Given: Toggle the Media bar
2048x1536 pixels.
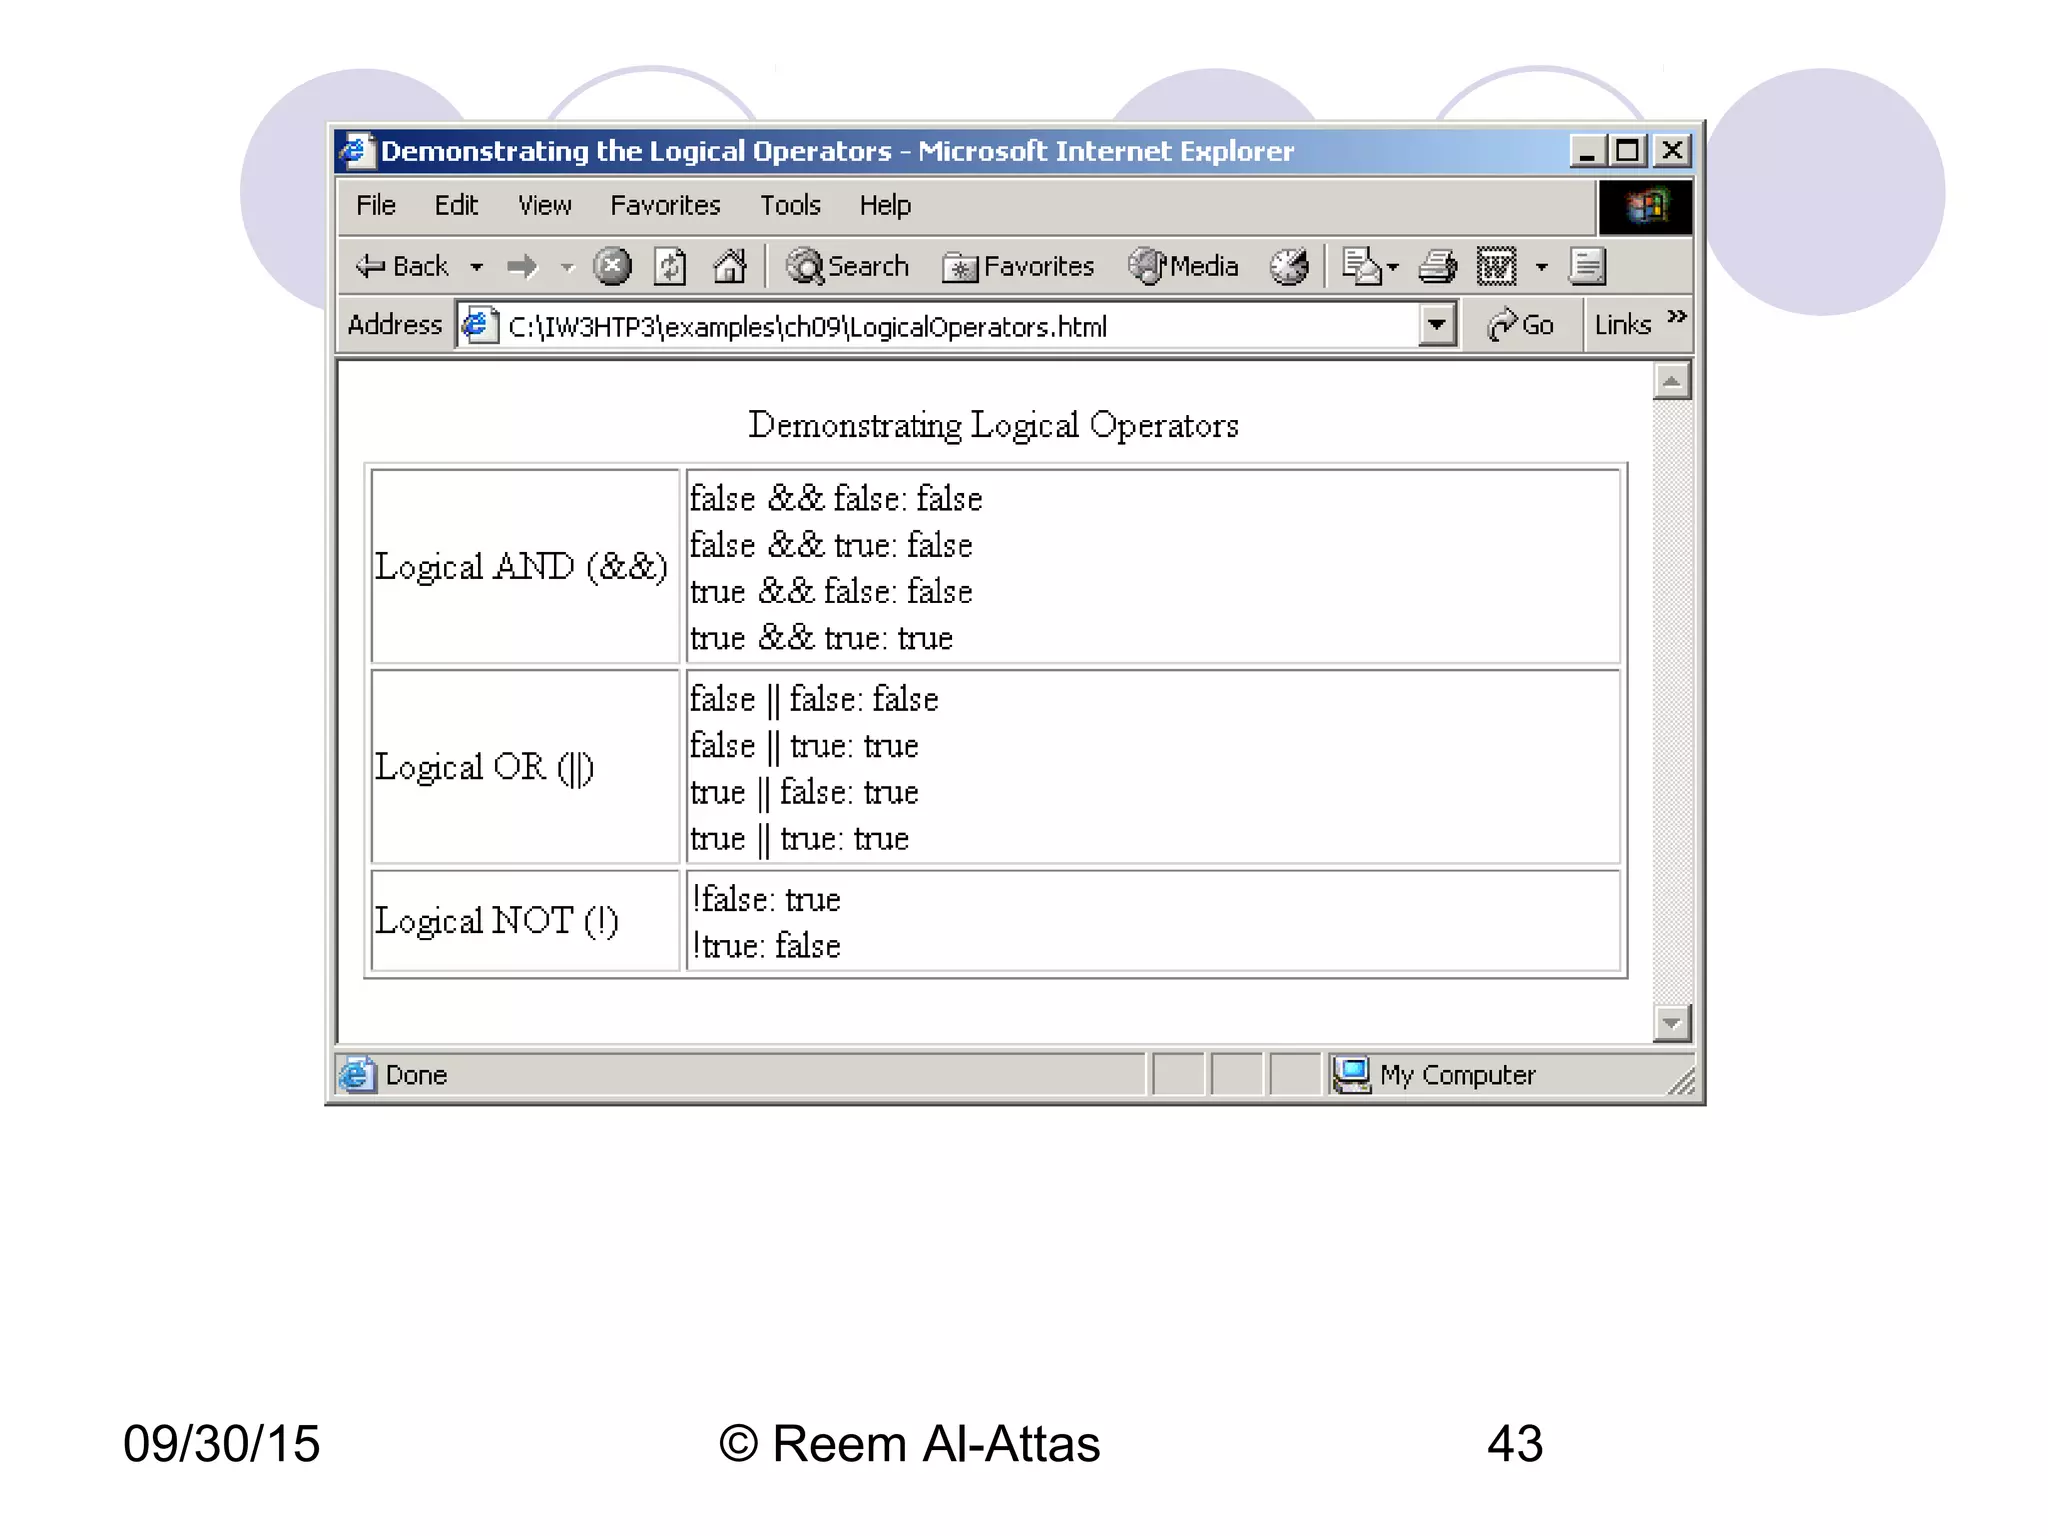Looking at the screenshot, I should coord(1183,266).
